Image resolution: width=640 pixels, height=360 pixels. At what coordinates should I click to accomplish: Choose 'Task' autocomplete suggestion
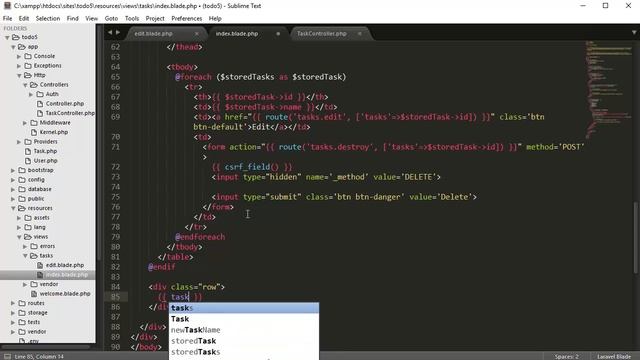(244, 319)
